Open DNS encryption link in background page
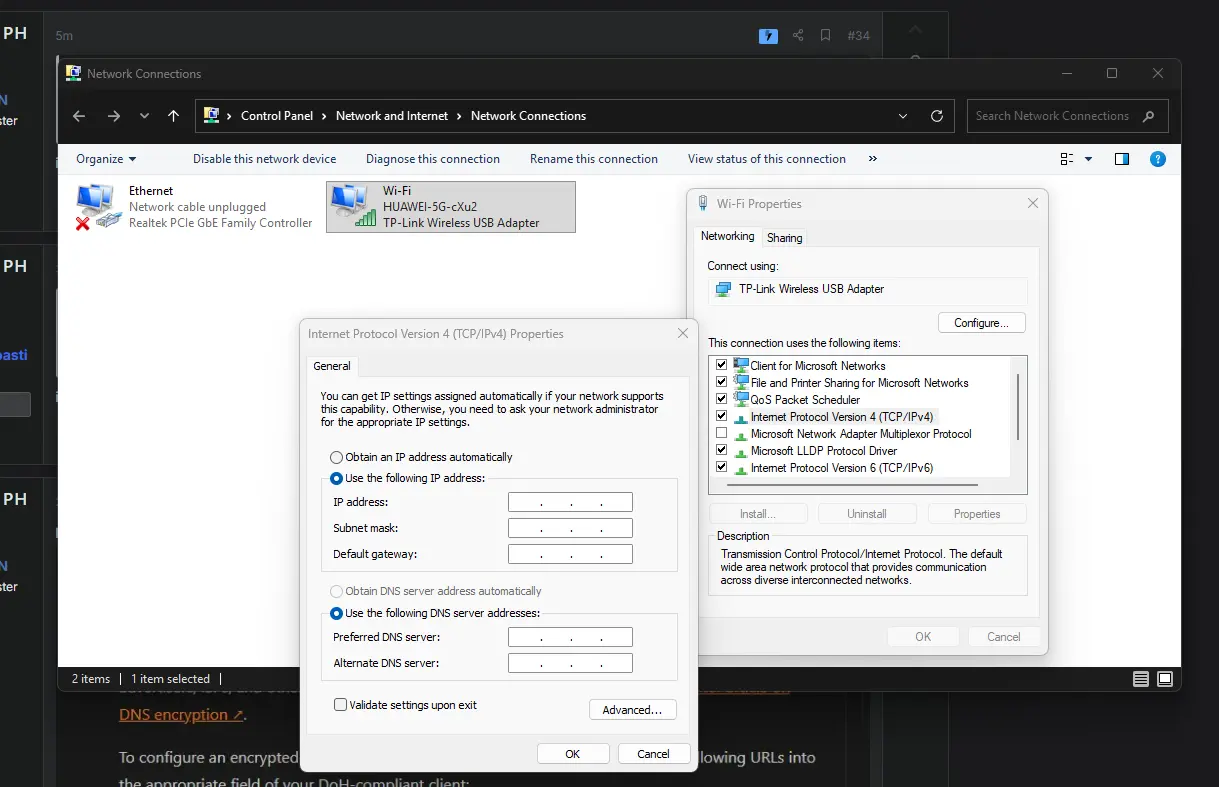 click(181, 715)
